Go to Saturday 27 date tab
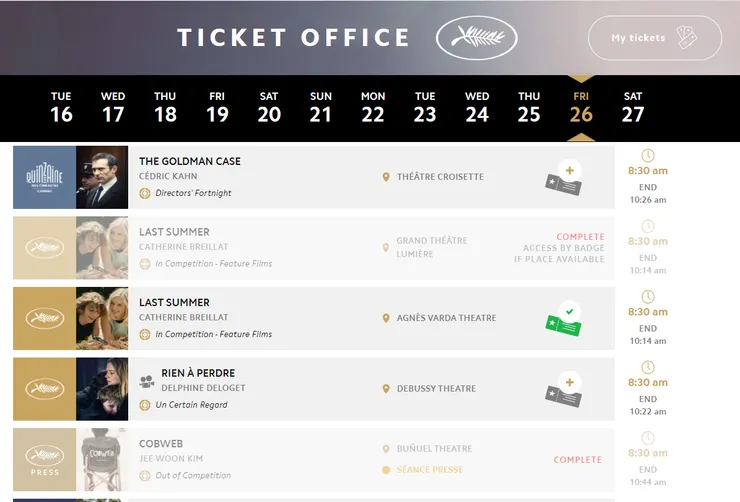Screen dimensions: 740x502 click(x=633, y=107)
